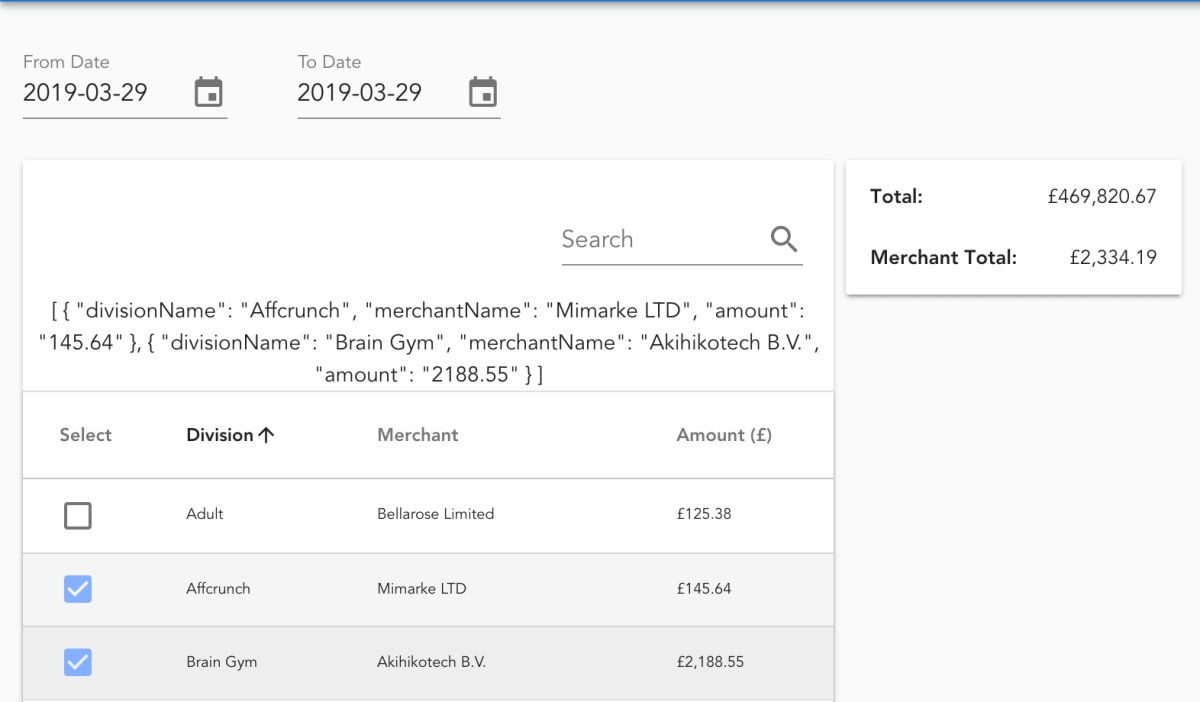Click the Mimarke LTD merchant cell
The height and width of the screenshot is (702, 1200).
pyautogui.click(x=421, y=589)
